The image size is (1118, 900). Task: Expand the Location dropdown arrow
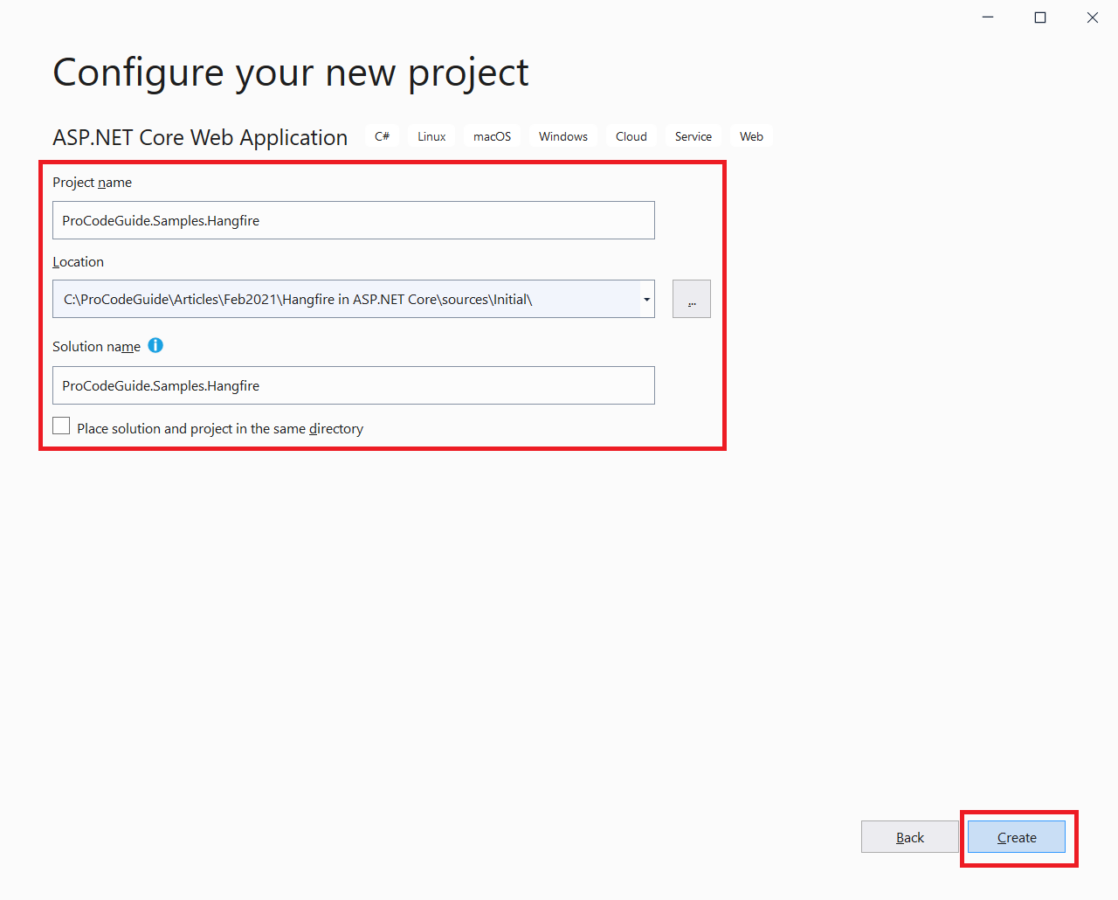point(647,299)
